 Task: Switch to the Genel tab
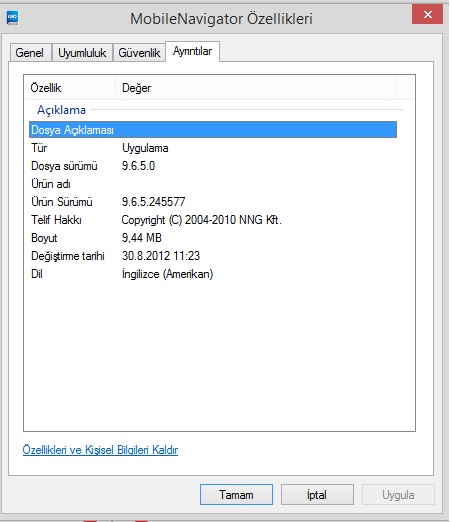pos(30,53)
